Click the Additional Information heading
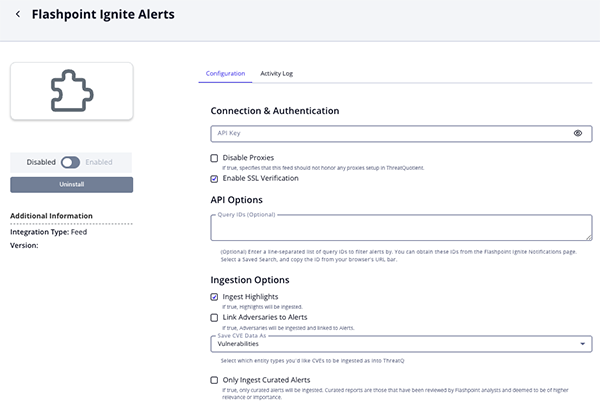 click(51, 216)
